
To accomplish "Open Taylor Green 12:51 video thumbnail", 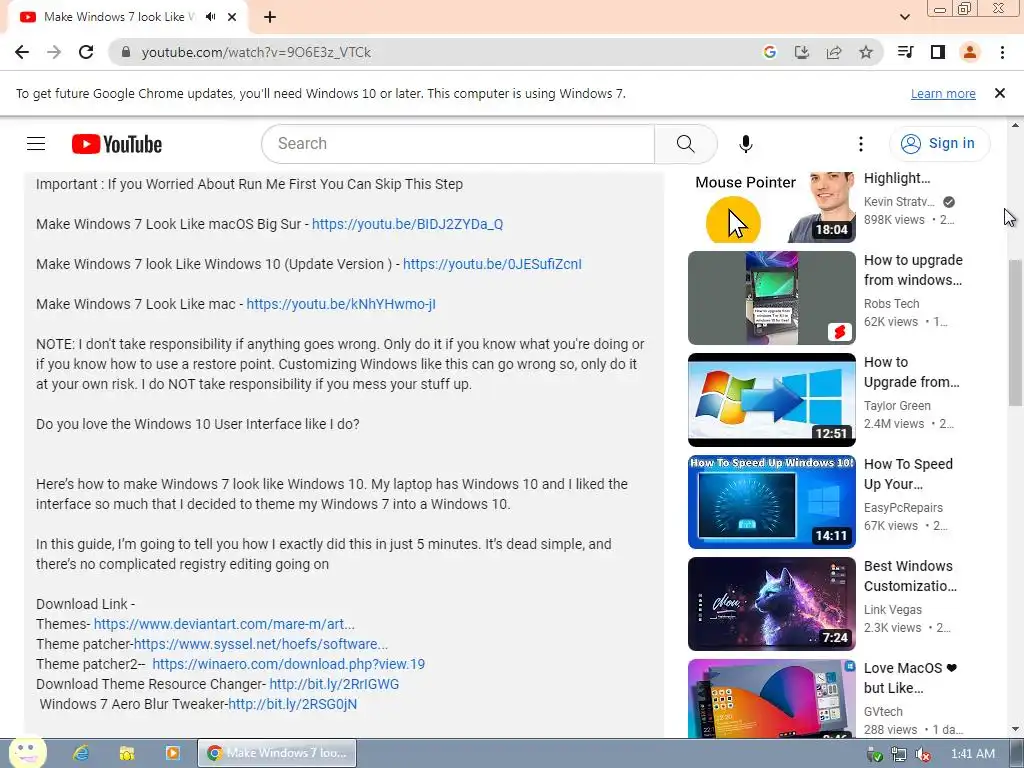I will pos(771,400).
